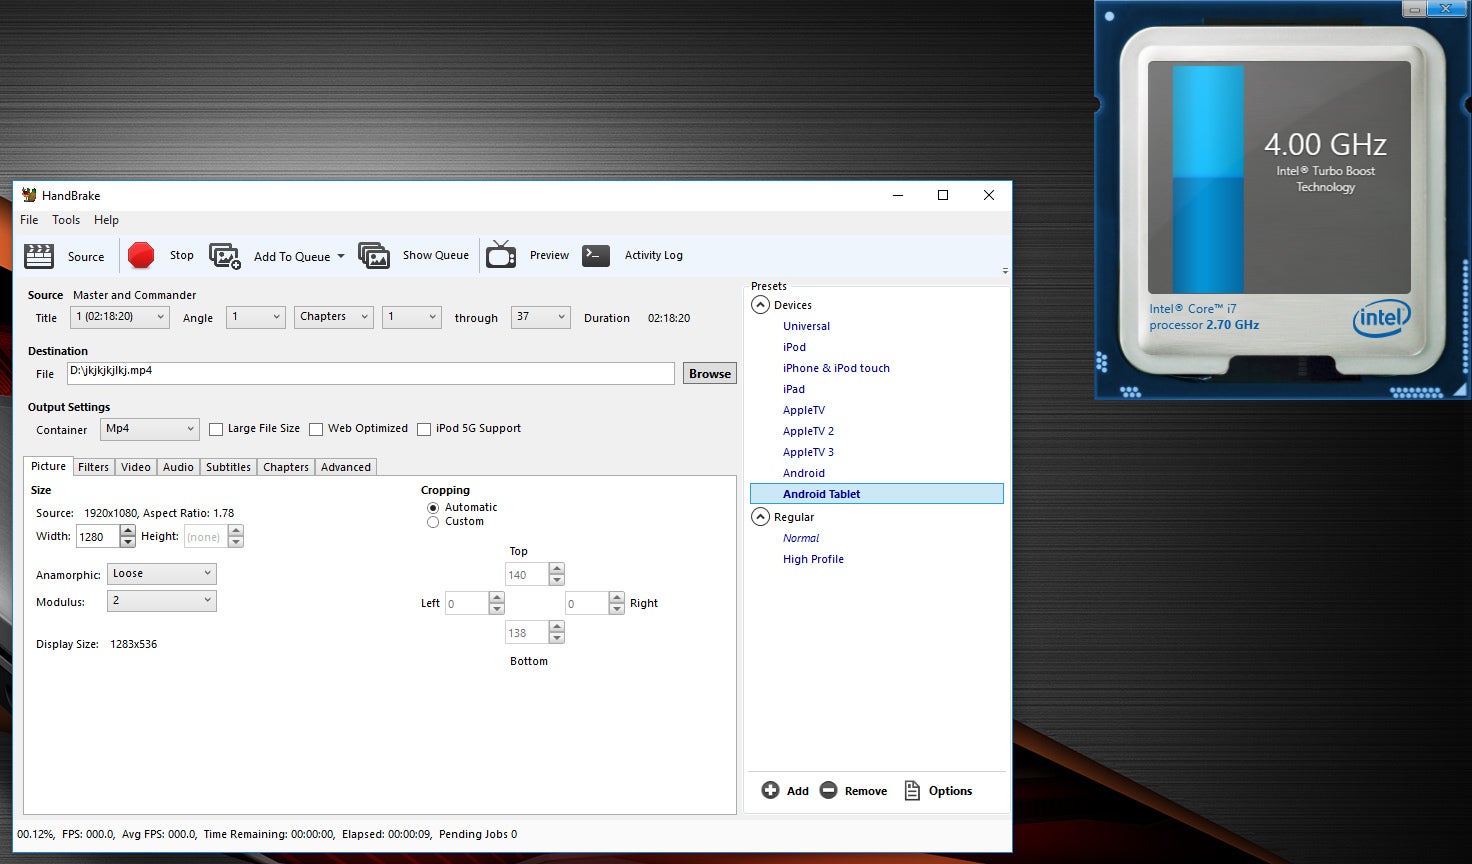
Task: Click the Preview television icon
Action: [x=501, y=255]
